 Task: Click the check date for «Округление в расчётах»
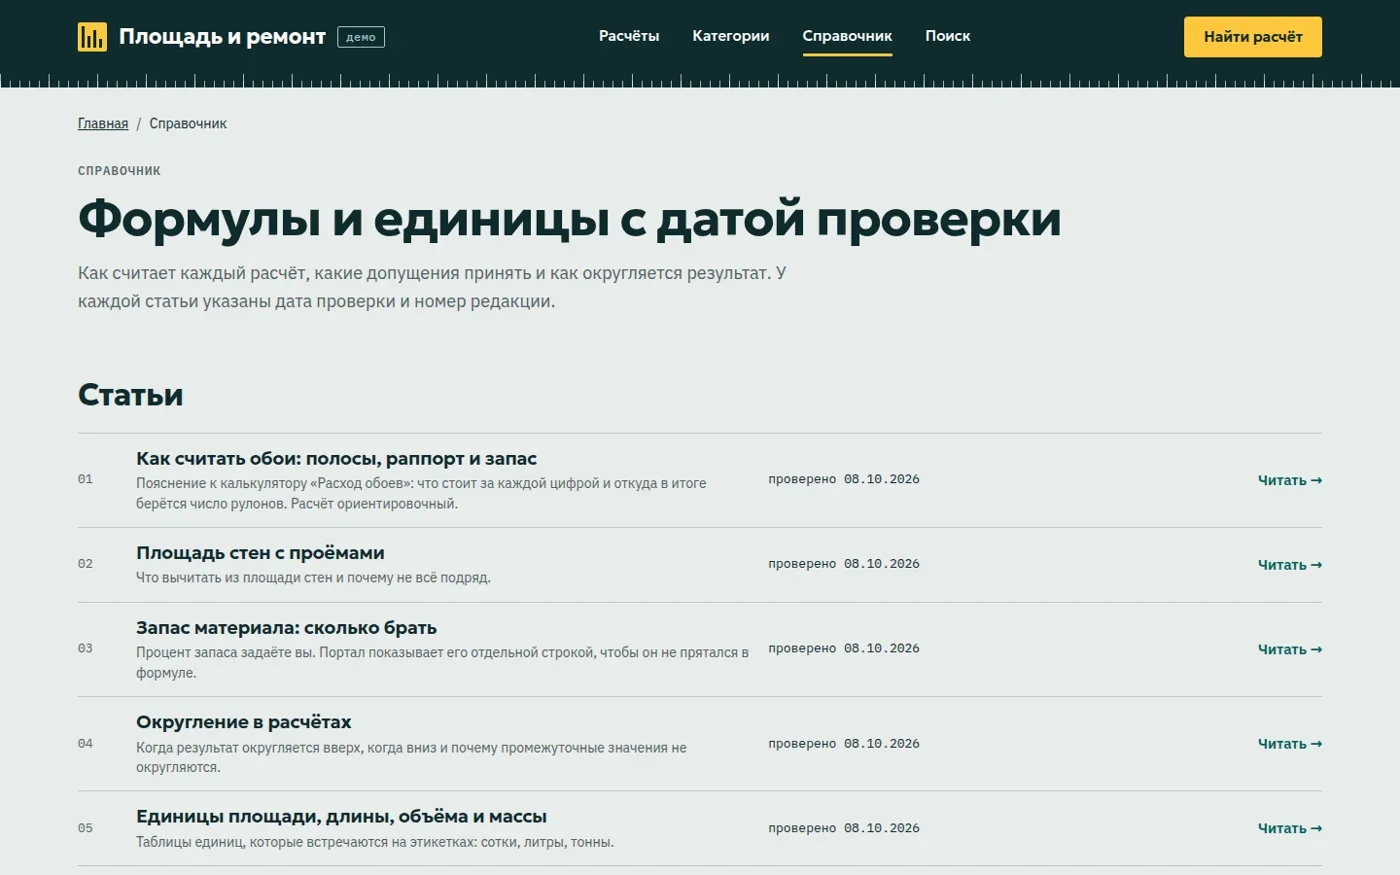tap(844, 744)
